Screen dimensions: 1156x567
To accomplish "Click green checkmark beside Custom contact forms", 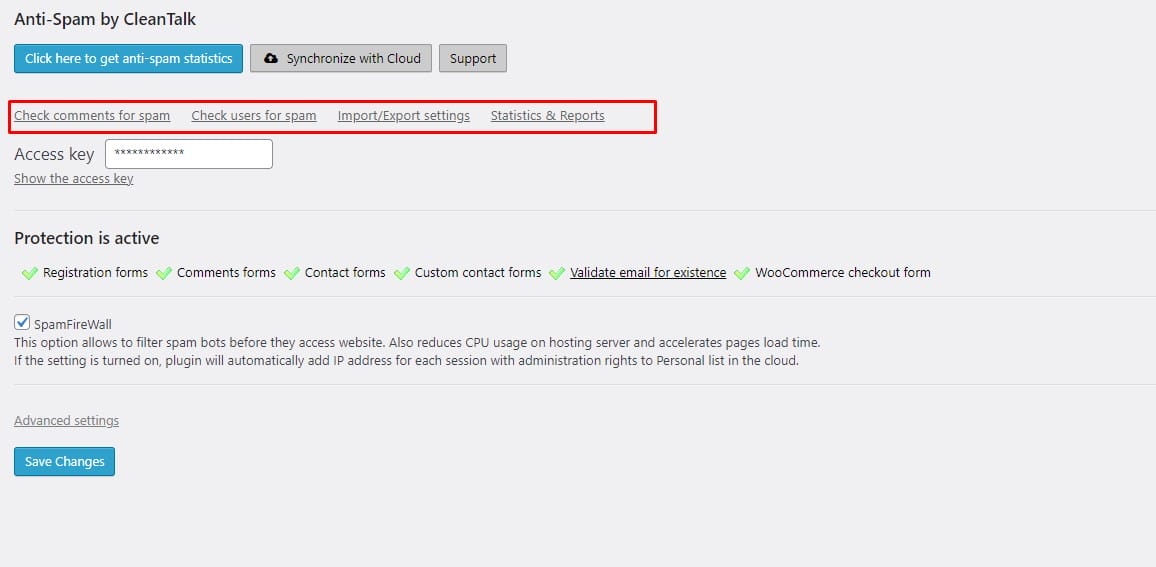I will click(401, 273).
